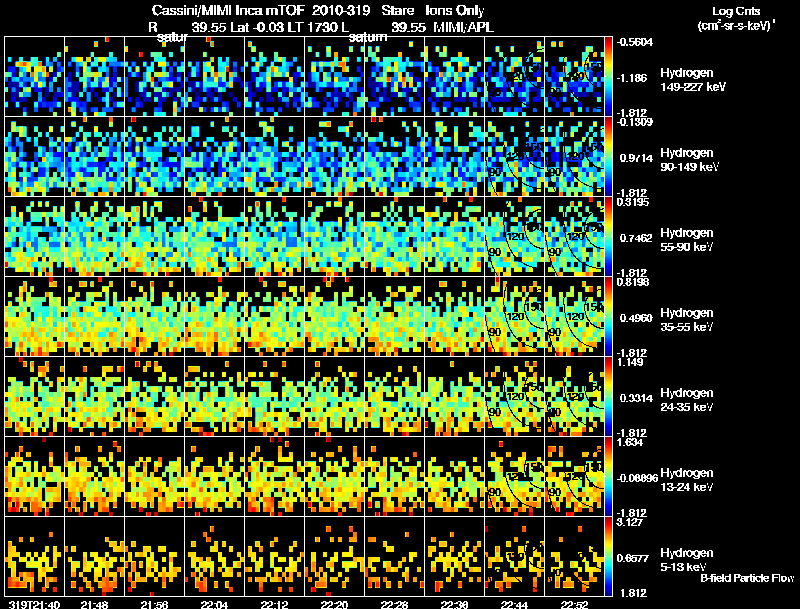The image size is (800, 609).
Task: Click the colorbar value '0.3195'
Action: pyautogui.click(x=633, y=202)
